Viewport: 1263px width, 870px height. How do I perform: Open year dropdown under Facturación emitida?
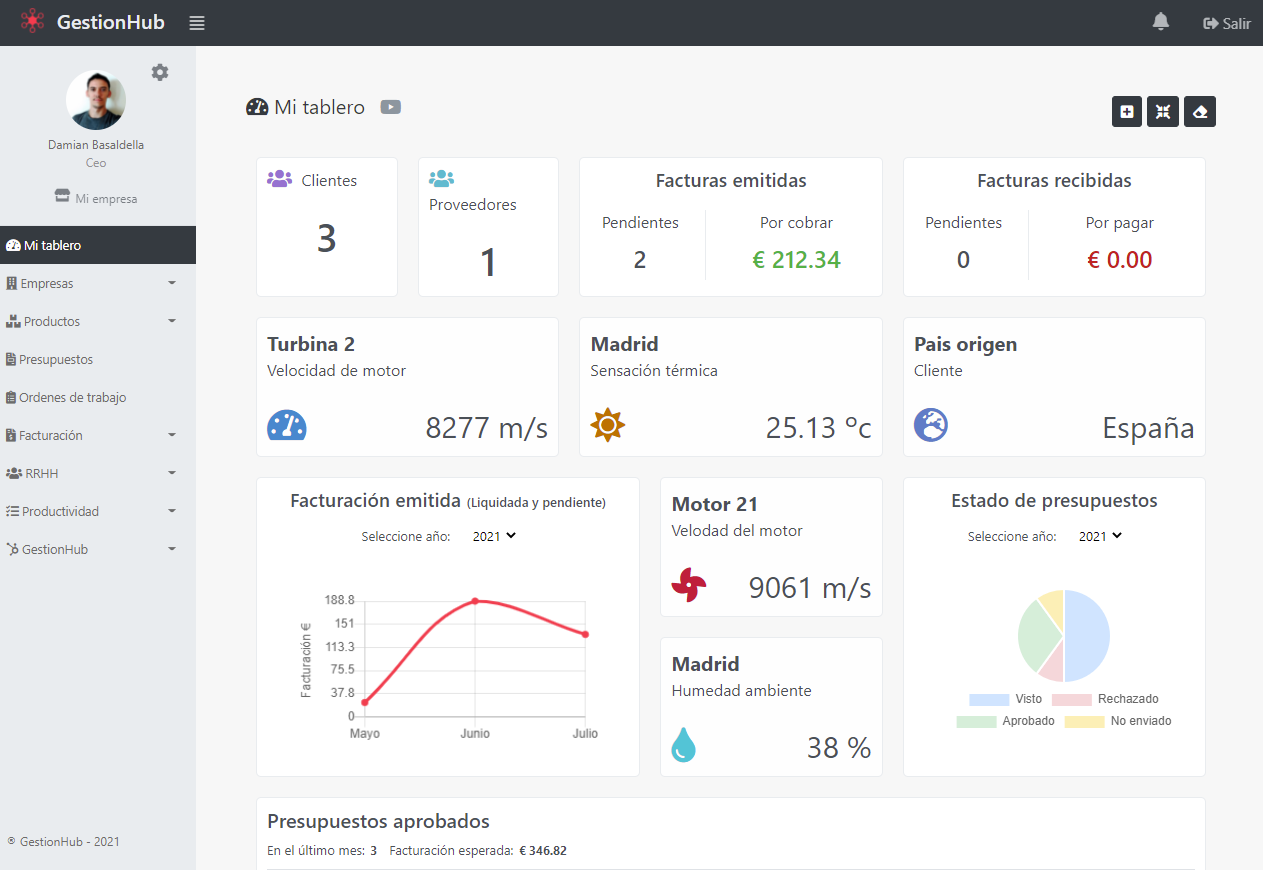(x=494, y=536)
